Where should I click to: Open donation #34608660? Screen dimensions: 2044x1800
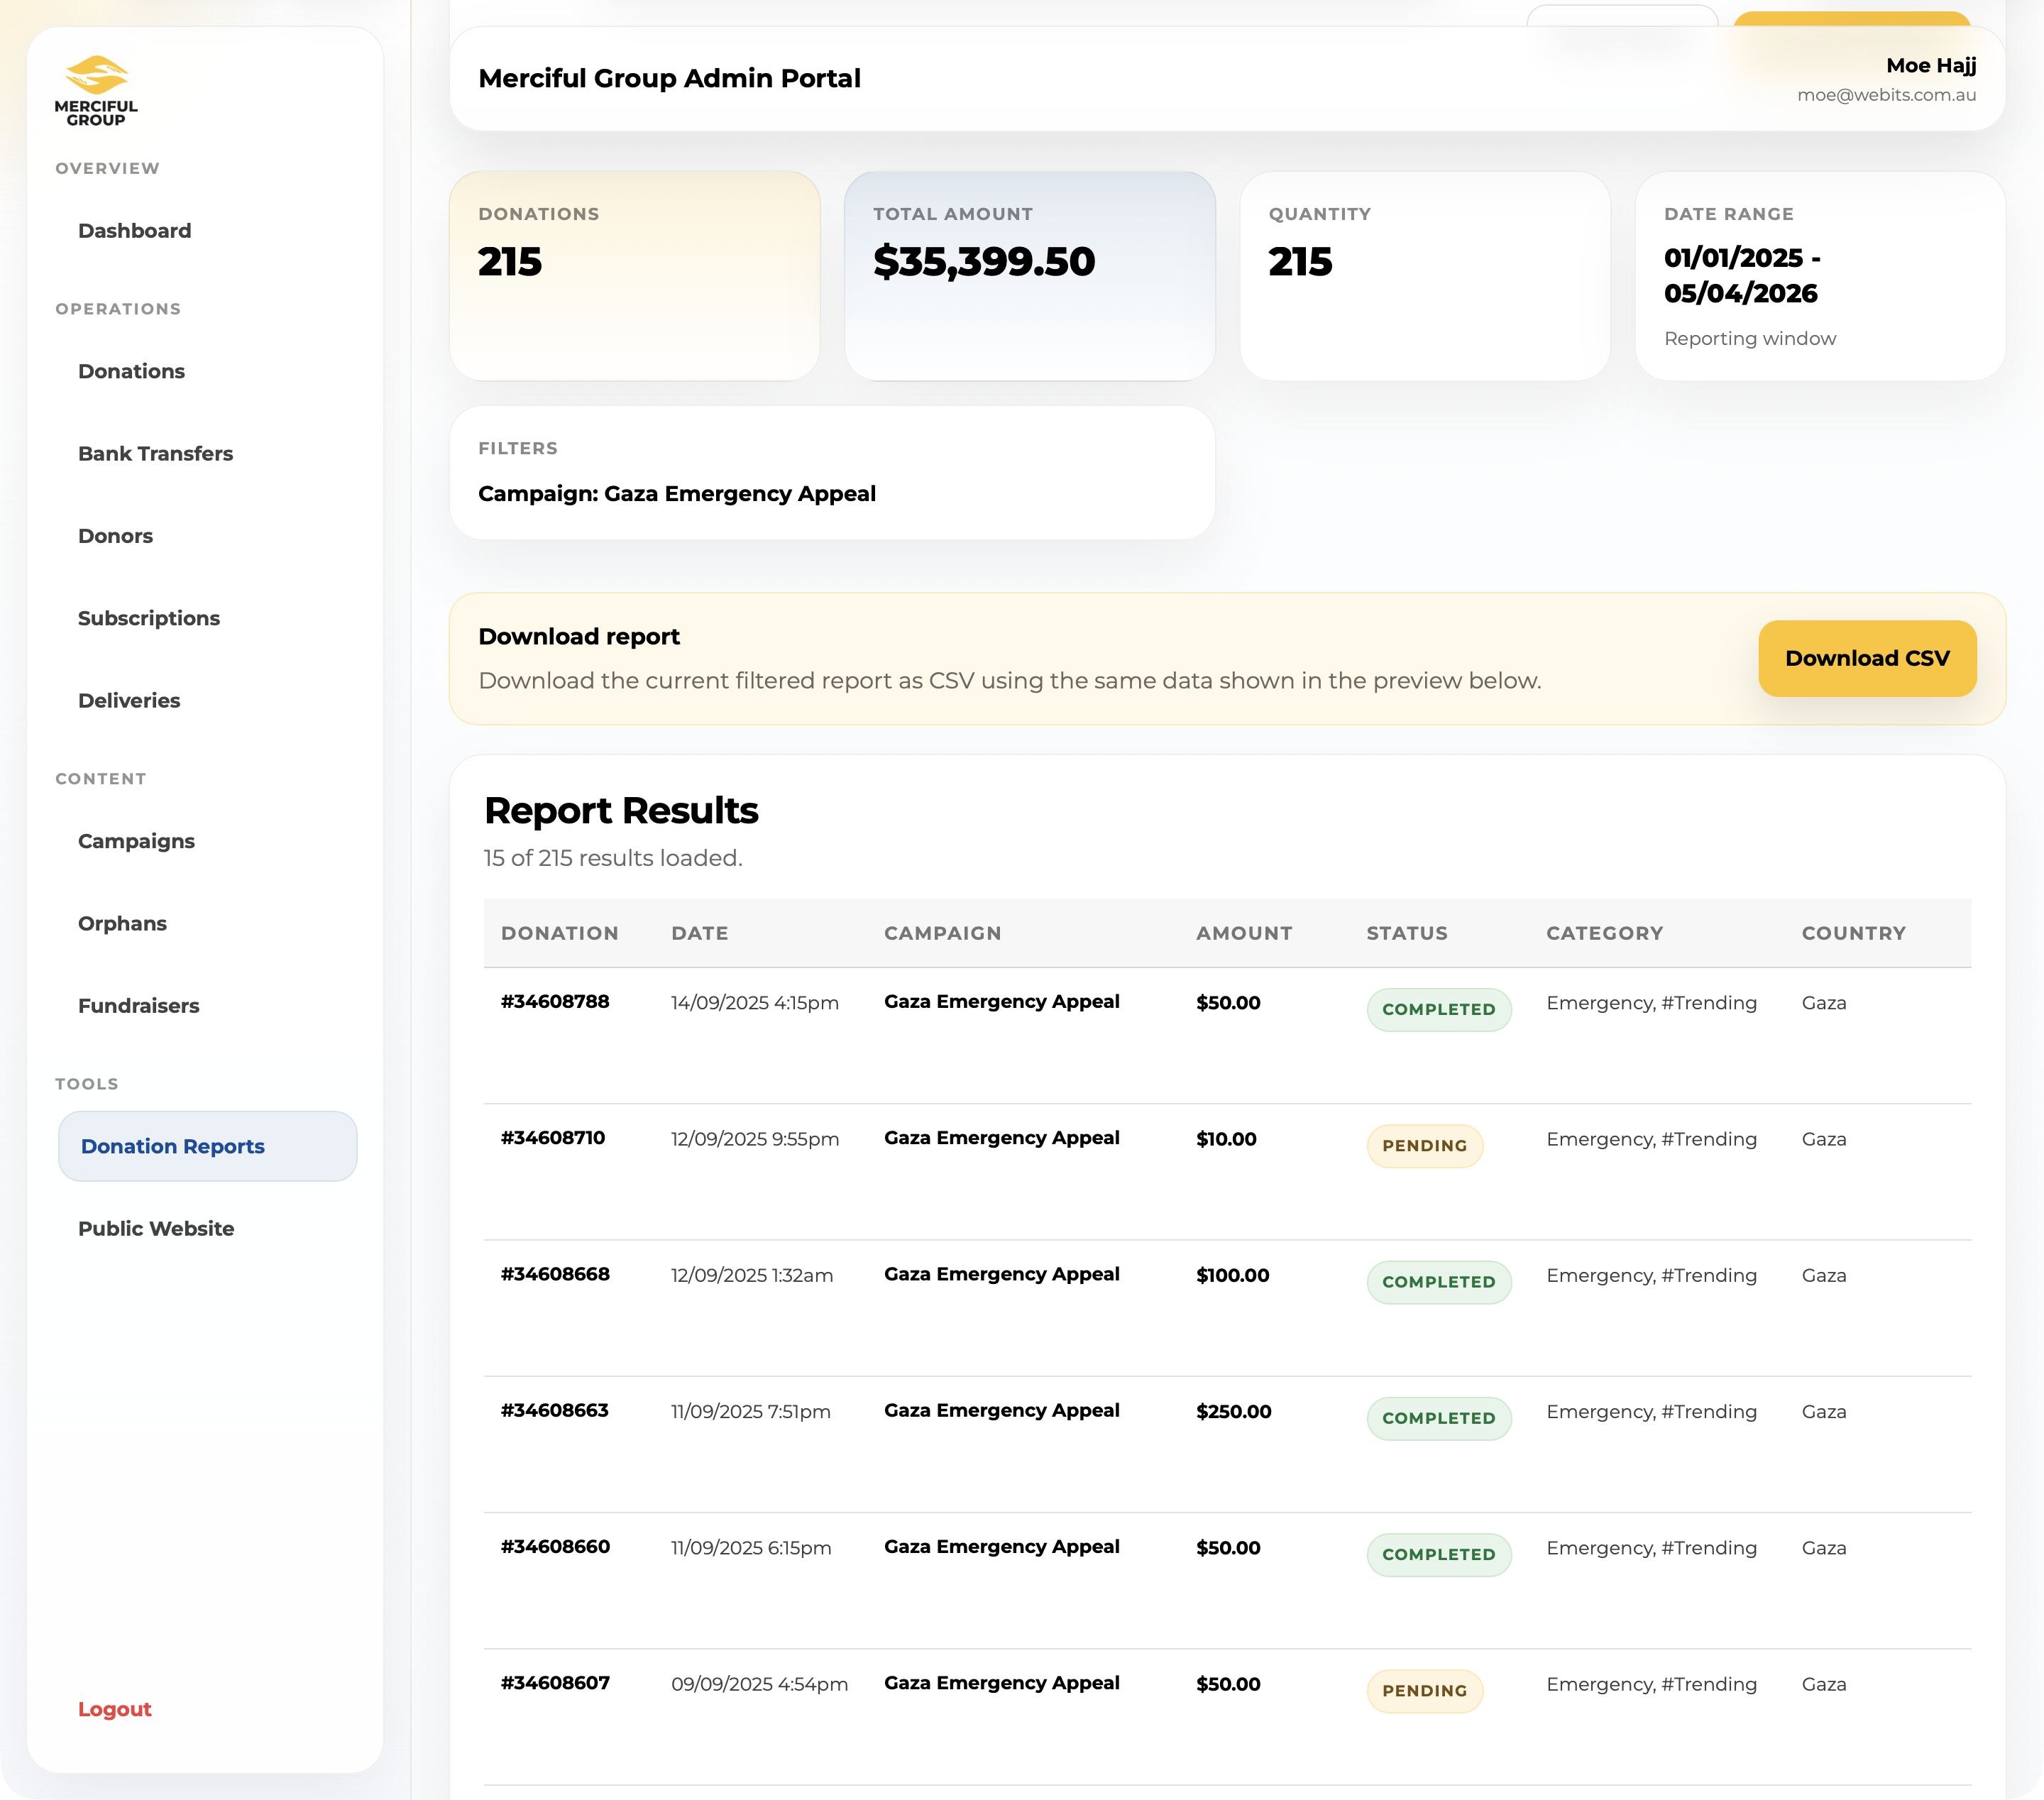pyautogui.click(x=555, y=1547)
